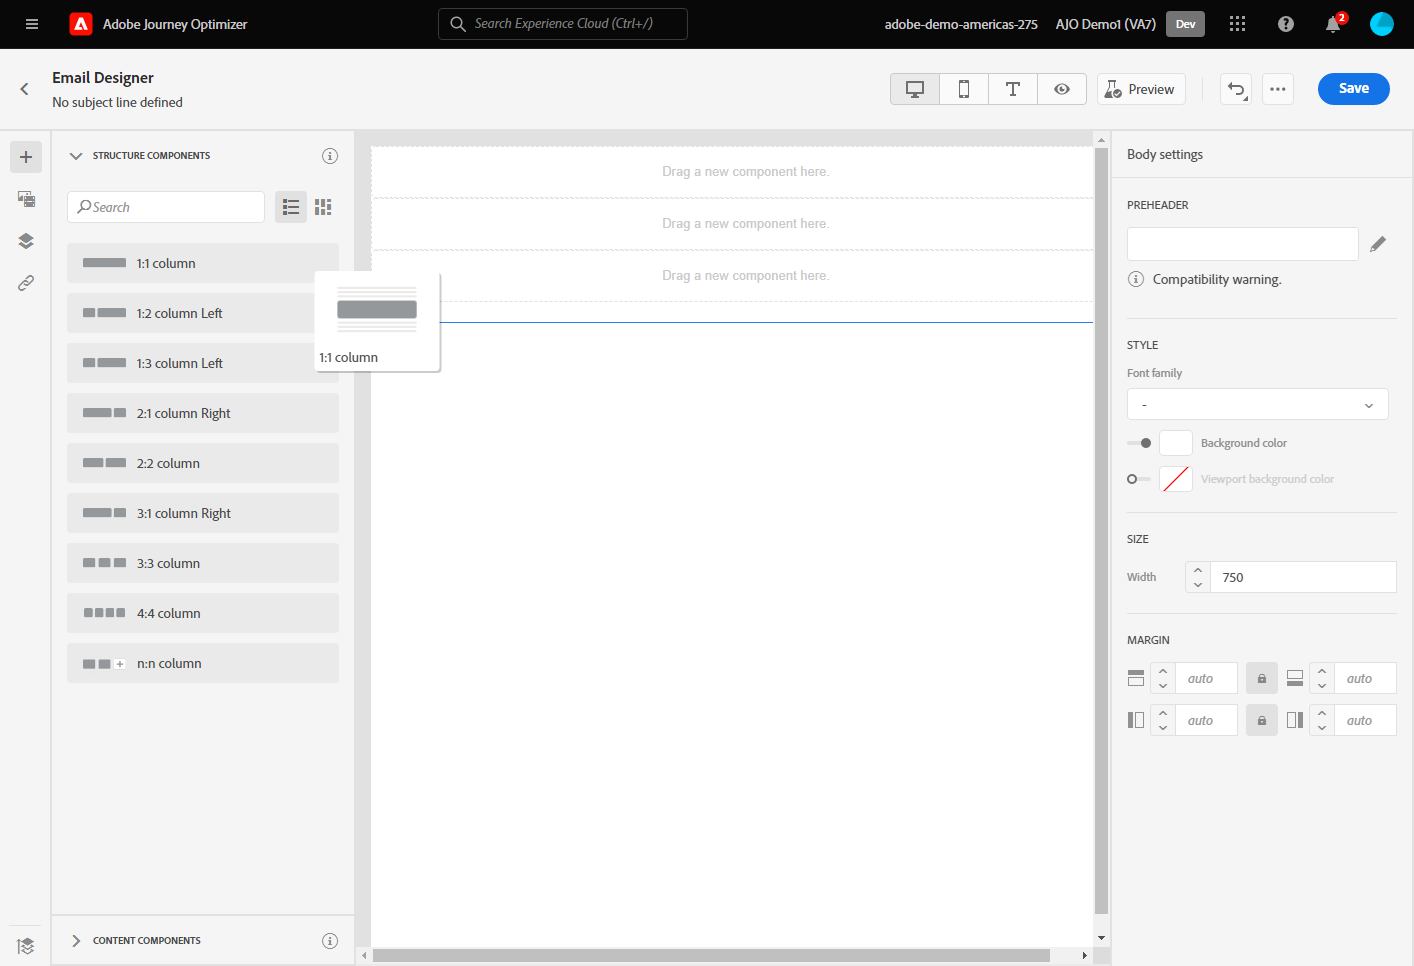Toggle the Background color switch
Screen dimensions: 1414x966
click(x=1139, y=443)
